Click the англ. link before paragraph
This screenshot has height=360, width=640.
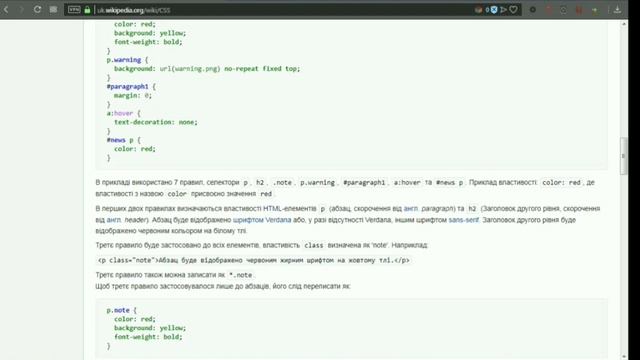(x=411, y=209)
